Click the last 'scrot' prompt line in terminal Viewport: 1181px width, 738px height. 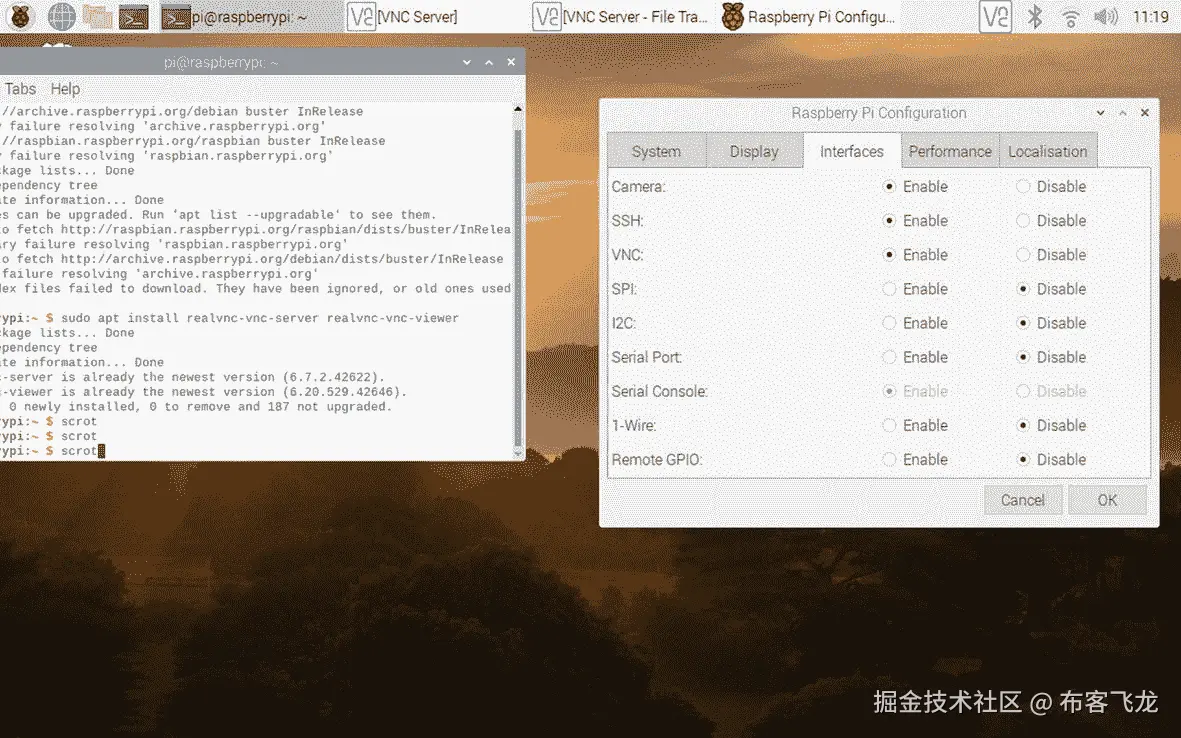point(53,451)
